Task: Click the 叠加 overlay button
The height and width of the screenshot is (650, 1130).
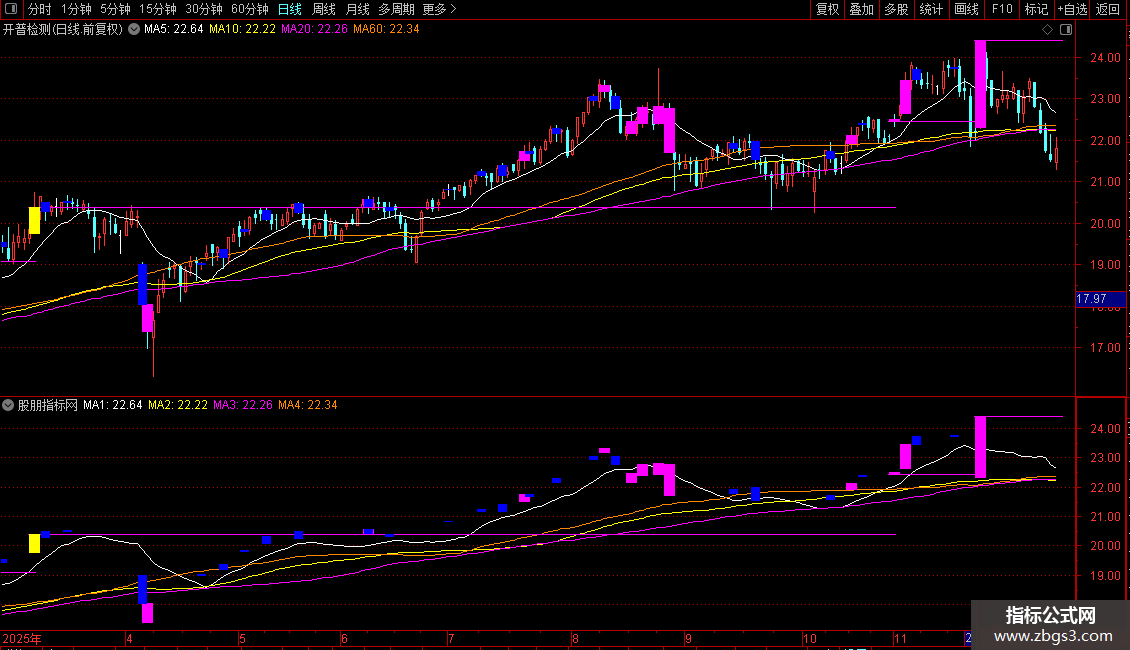Action: (861, 9)
